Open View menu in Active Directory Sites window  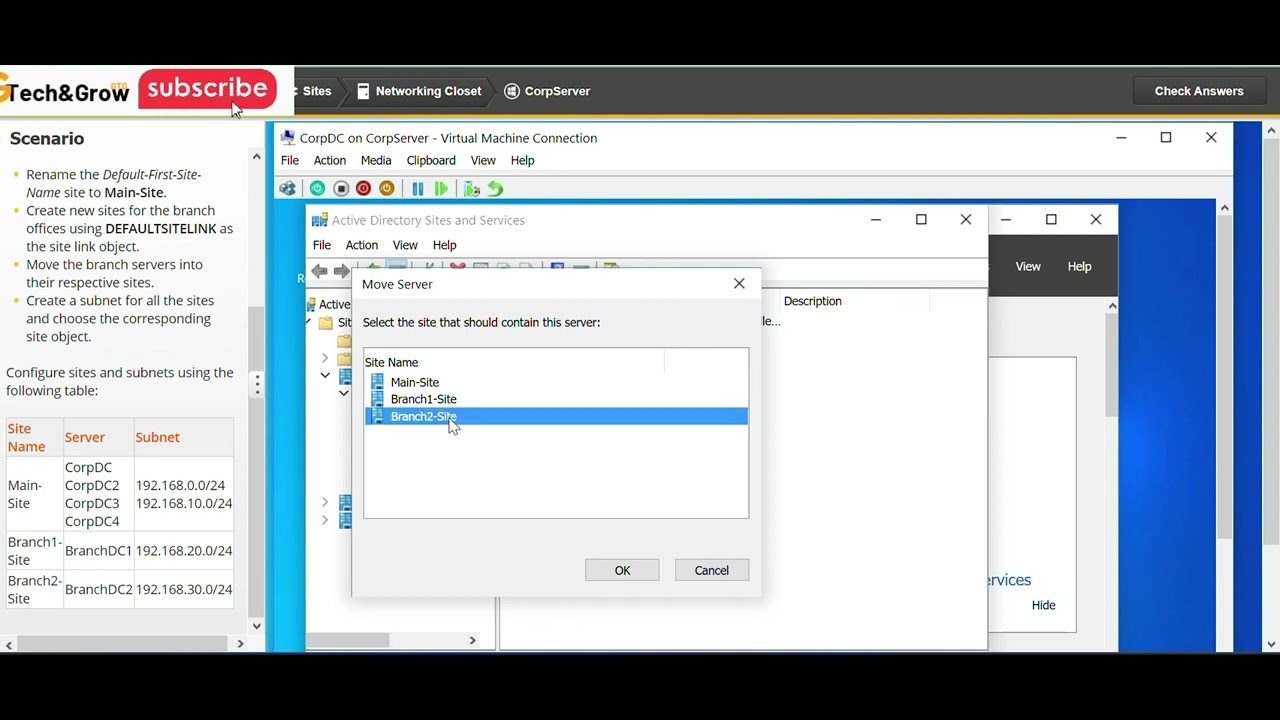click(405, 245)
